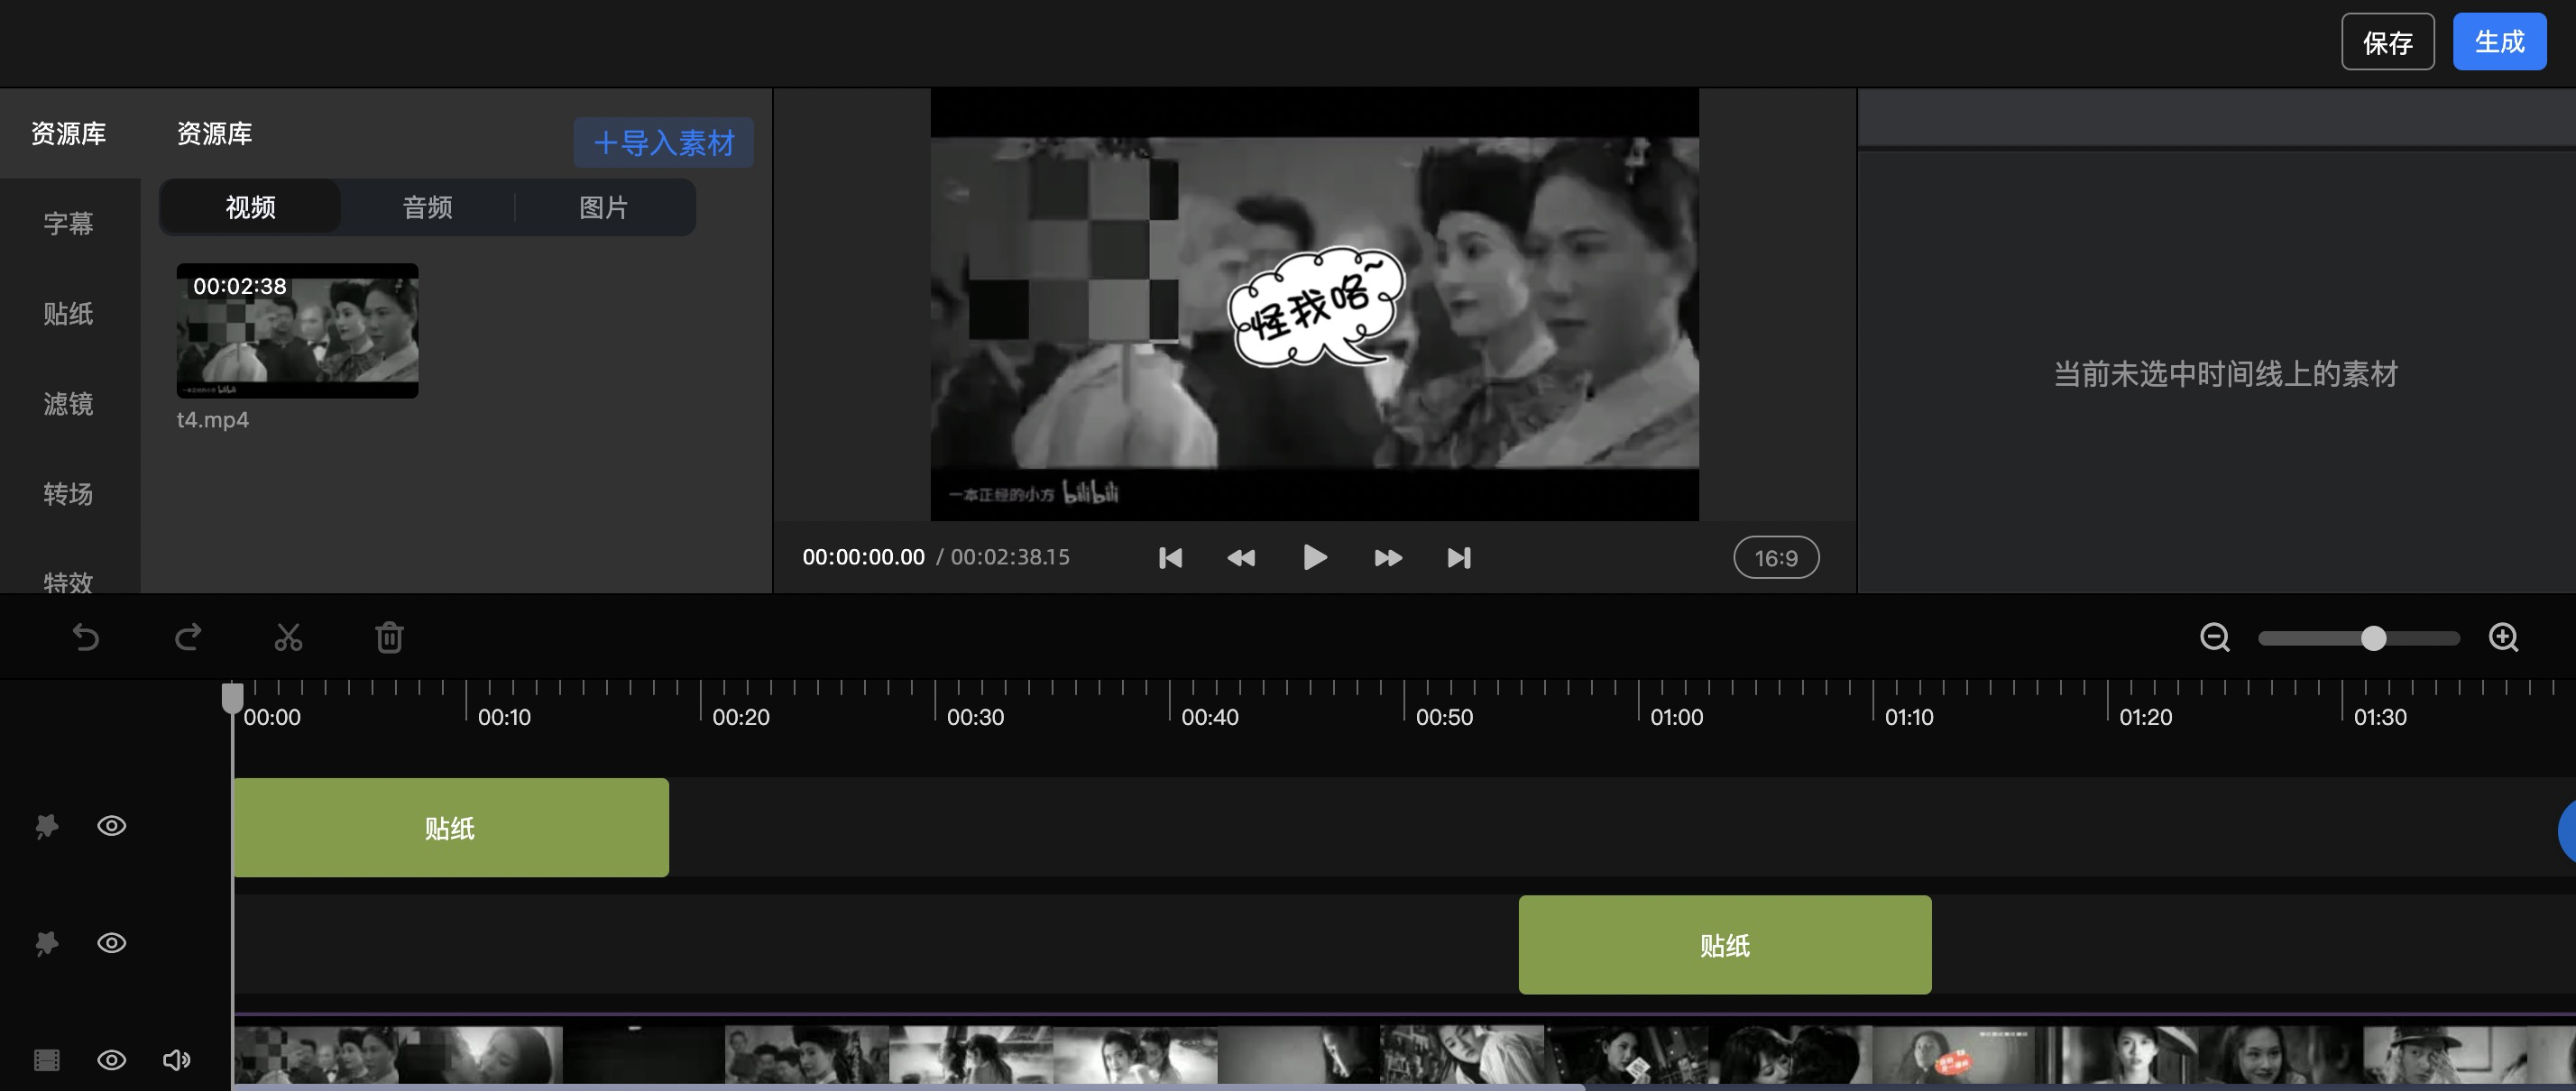
Task: Switch to the 视频 tab
Action: (x=250, y=207)
